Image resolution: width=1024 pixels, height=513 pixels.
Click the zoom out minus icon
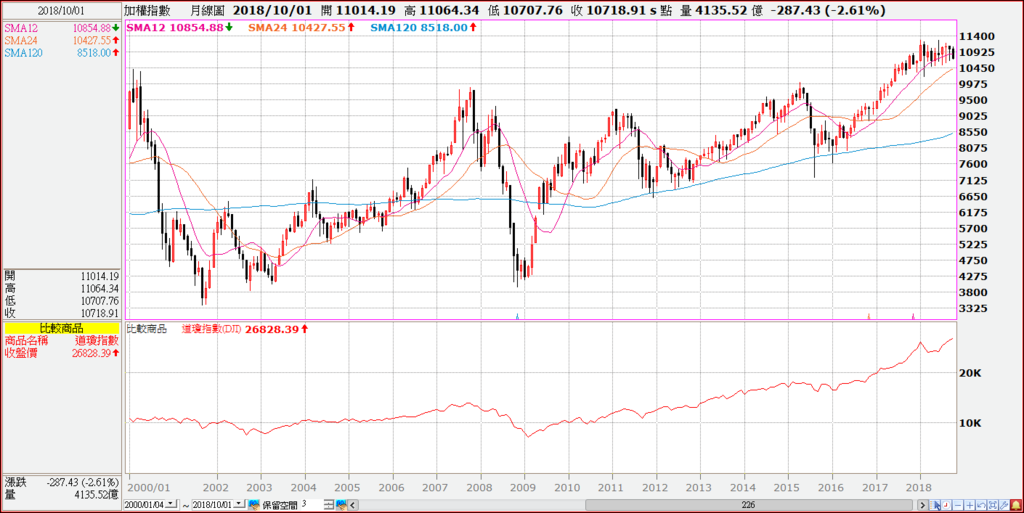tap(958, 505)
